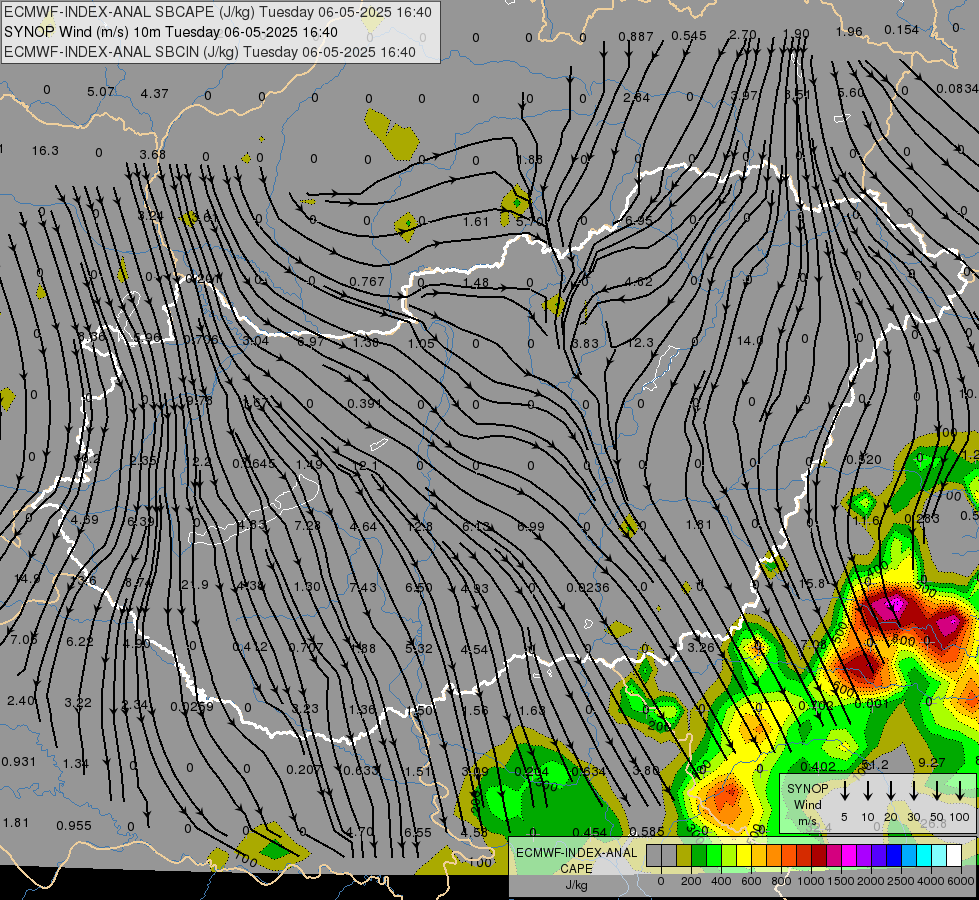Click the map value '11.6'
This screenshot has width=979, height=900.
point(866,520)
